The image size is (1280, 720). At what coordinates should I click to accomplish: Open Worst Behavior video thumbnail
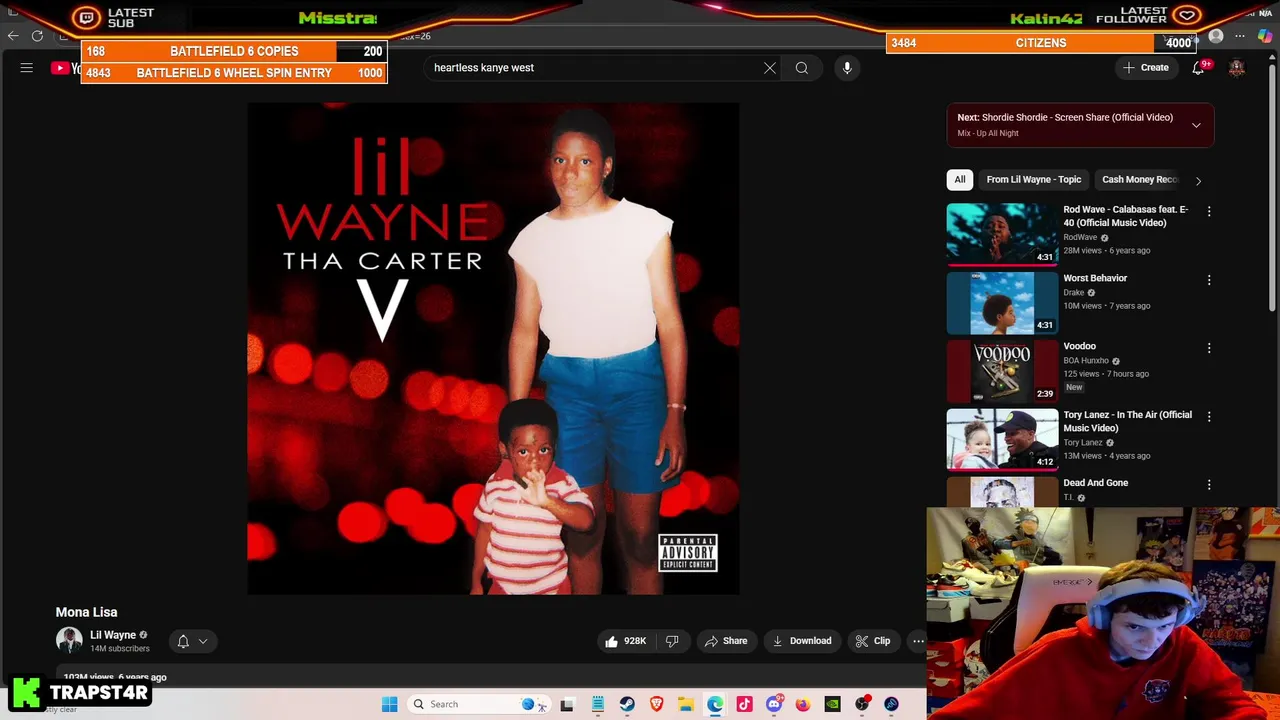click(1002, 302)
